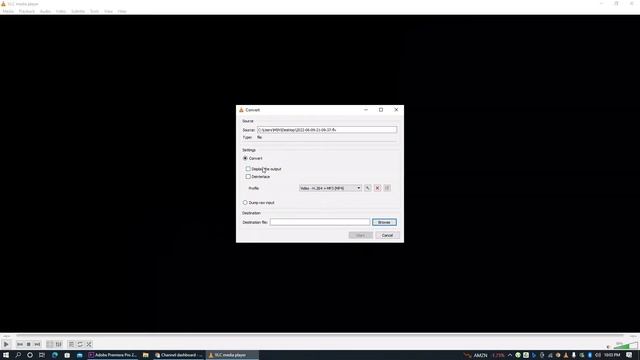The image size is (640, 360).
Task: Enable the Deinterlace checkbox
Action: coord(248,177)
